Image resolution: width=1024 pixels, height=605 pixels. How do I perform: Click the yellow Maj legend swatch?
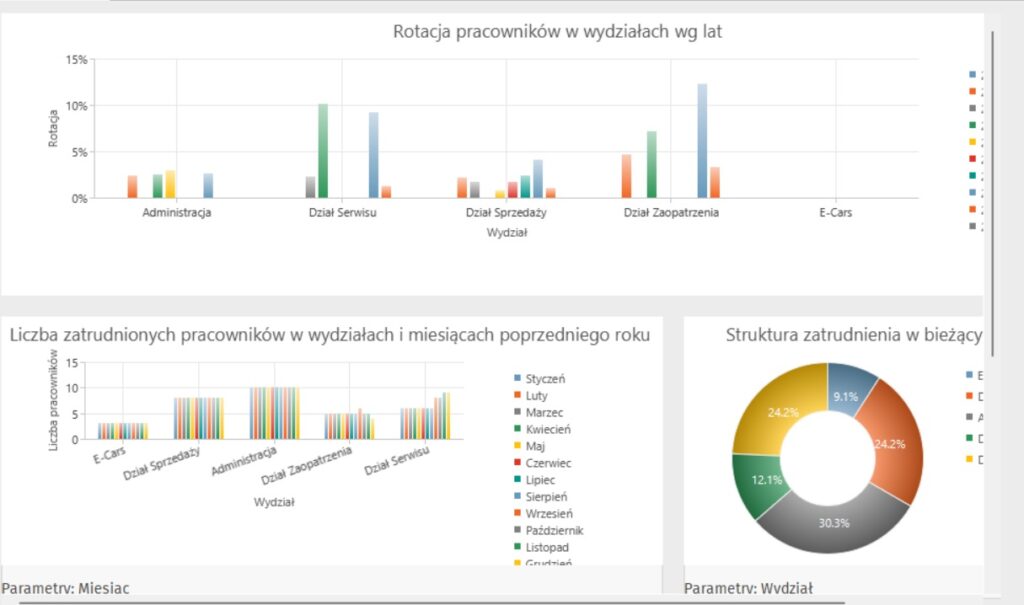point(516,446)
